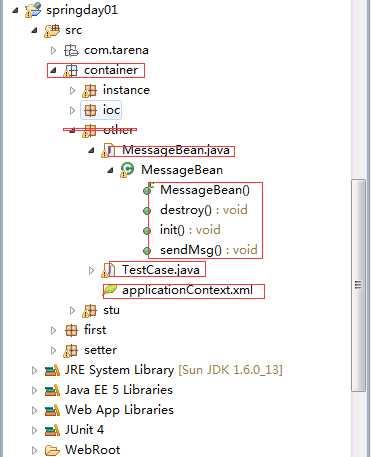
Task: Collapse the springday01 project node
Action: click(15, 10)
